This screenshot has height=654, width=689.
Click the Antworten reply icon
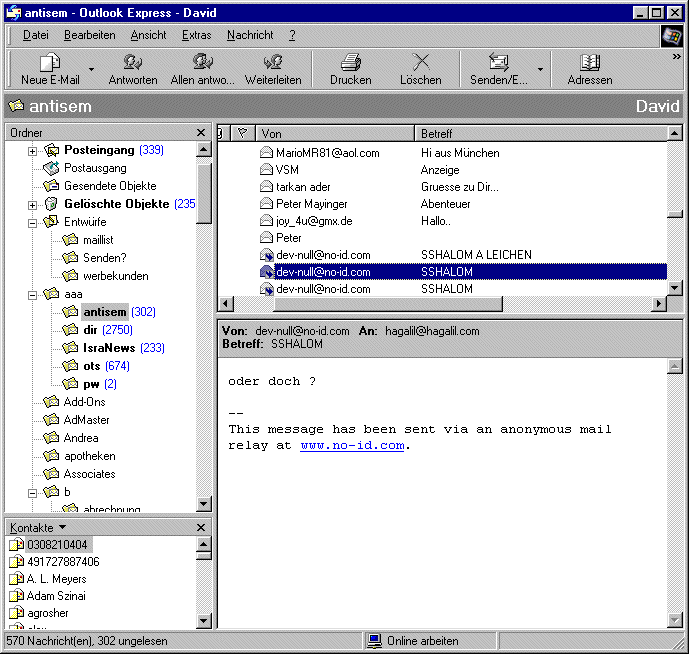[x=132, y=63]
